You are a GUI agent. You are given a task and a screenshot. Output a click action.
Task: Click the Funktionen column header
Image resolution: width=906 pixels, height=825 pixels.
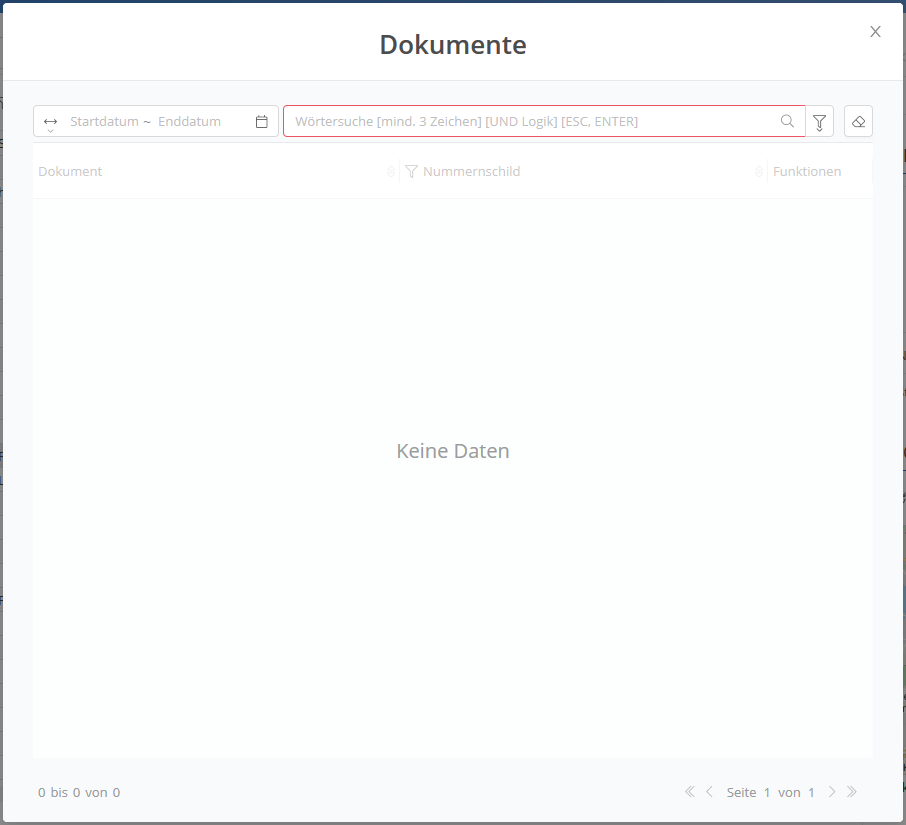(807, 171)
